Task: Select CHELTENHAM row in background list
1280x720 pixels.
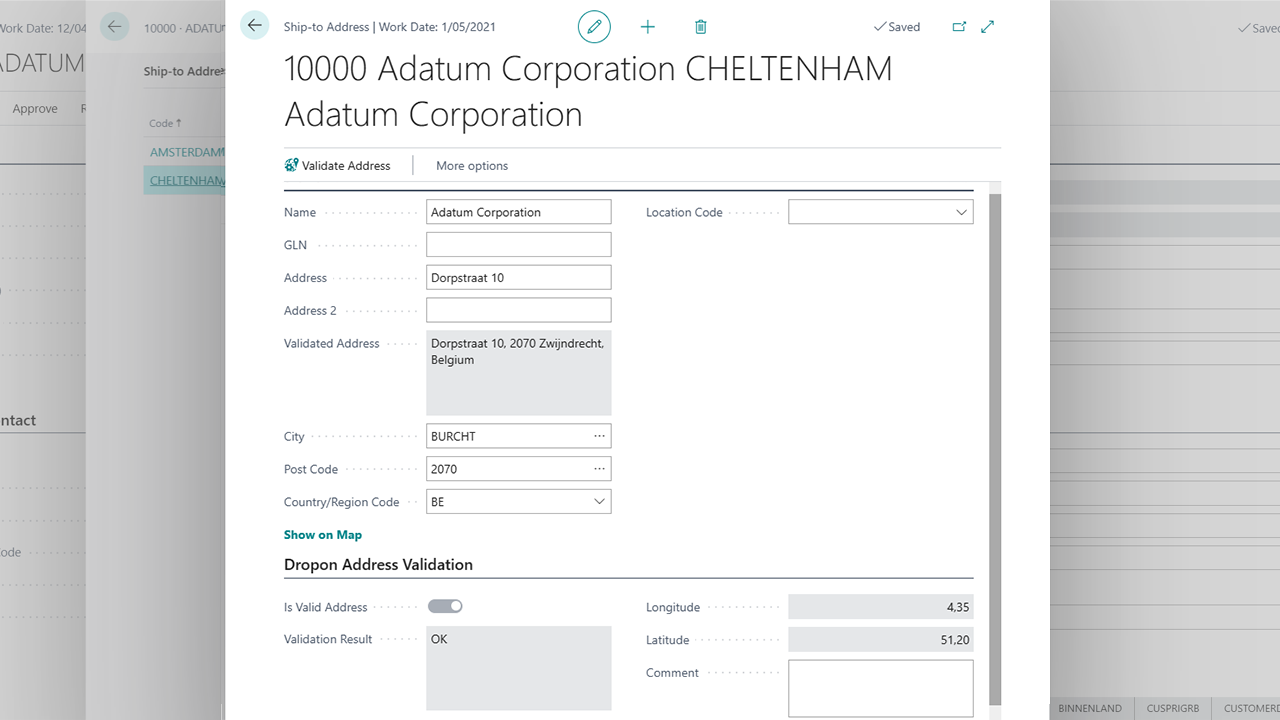Action: (186, 181)
